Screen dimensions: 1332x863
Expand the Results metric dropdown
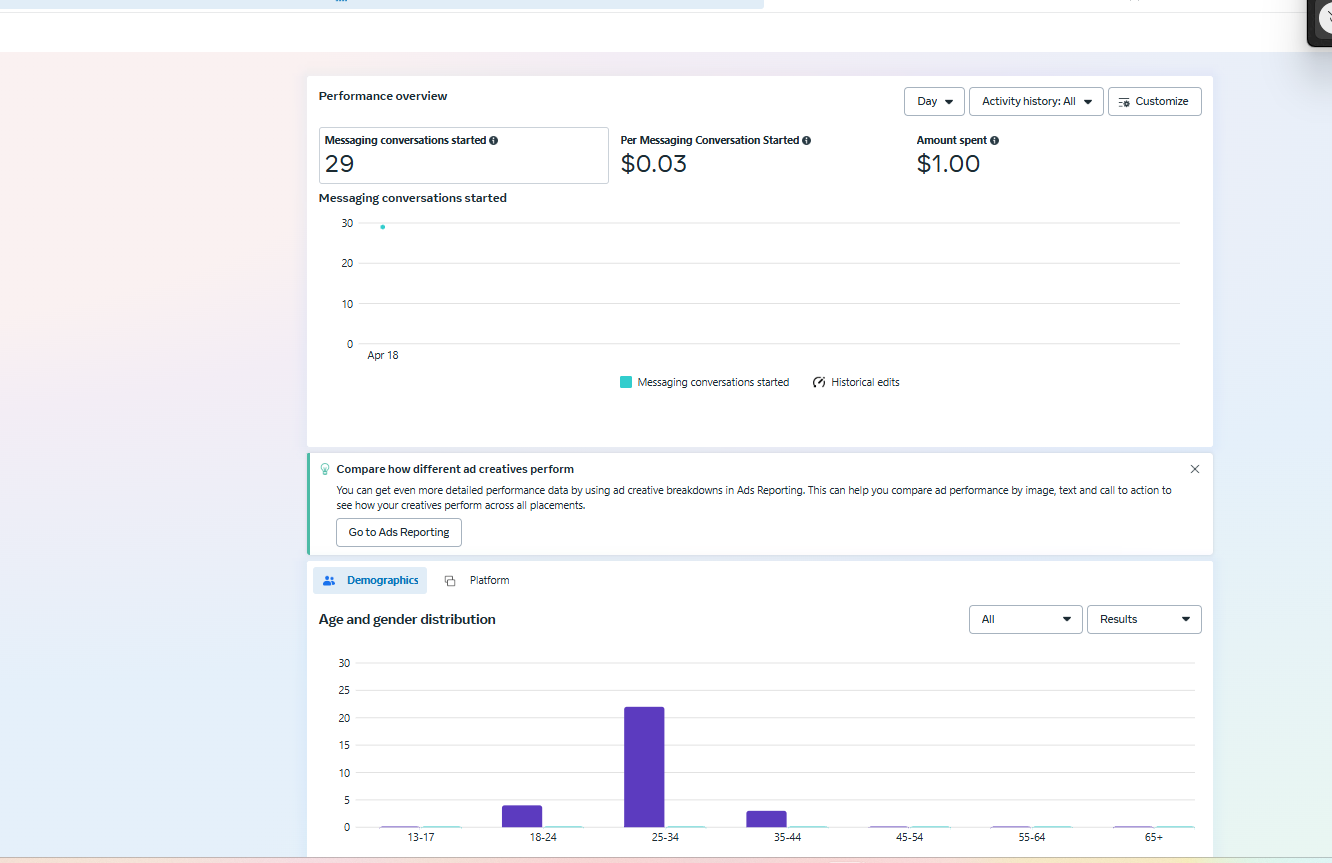[1144, 619]
